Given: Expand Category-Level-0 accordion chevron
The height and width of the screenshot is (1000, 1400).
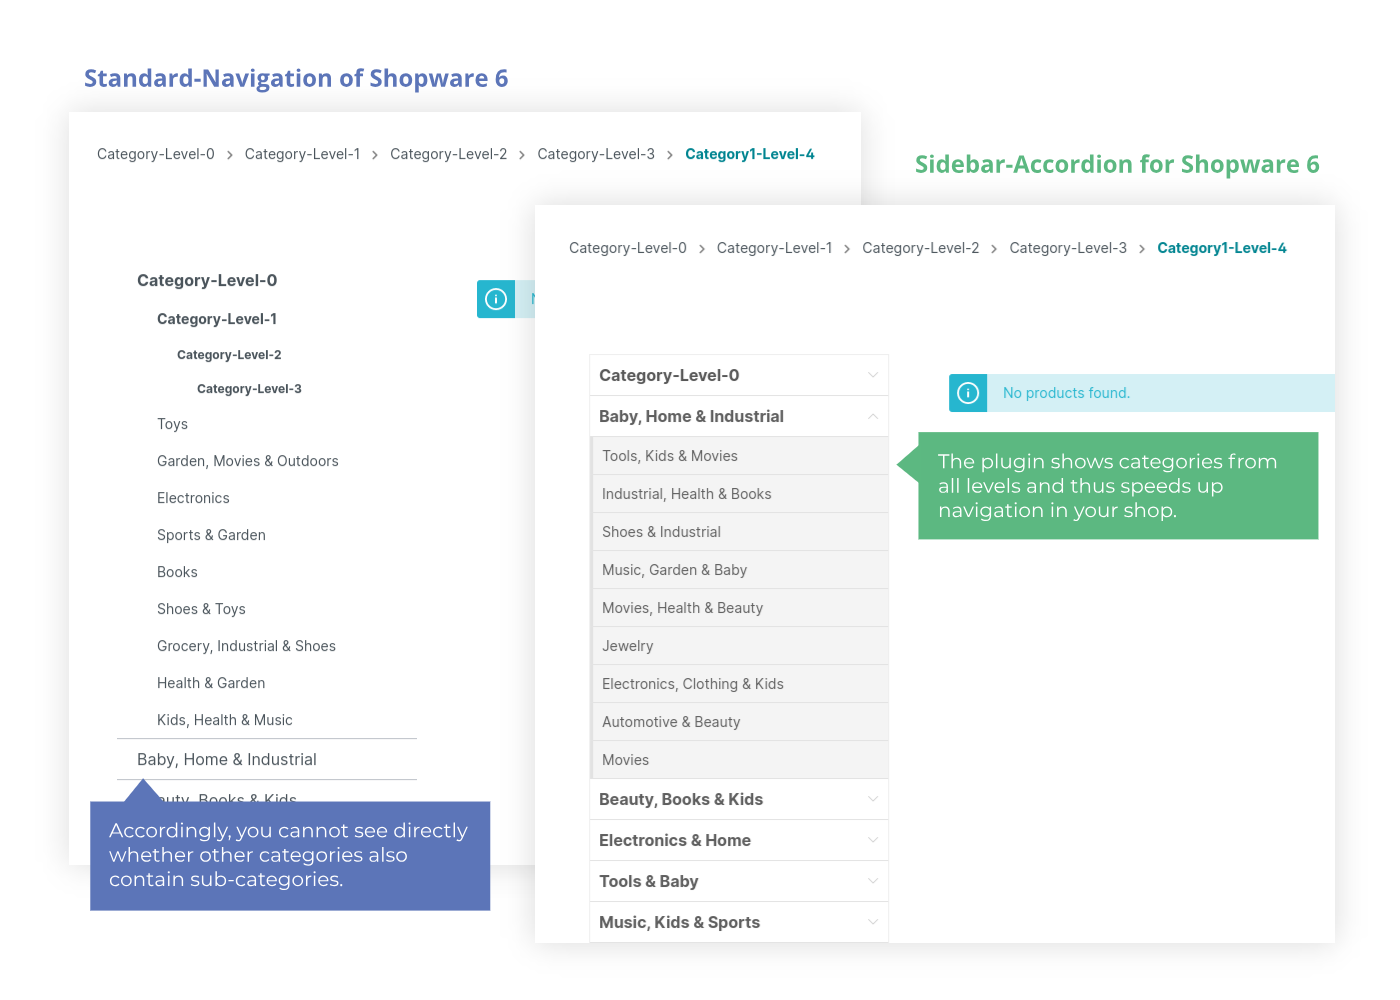Looking at the screenshot, I should click(x=873, y=375).
